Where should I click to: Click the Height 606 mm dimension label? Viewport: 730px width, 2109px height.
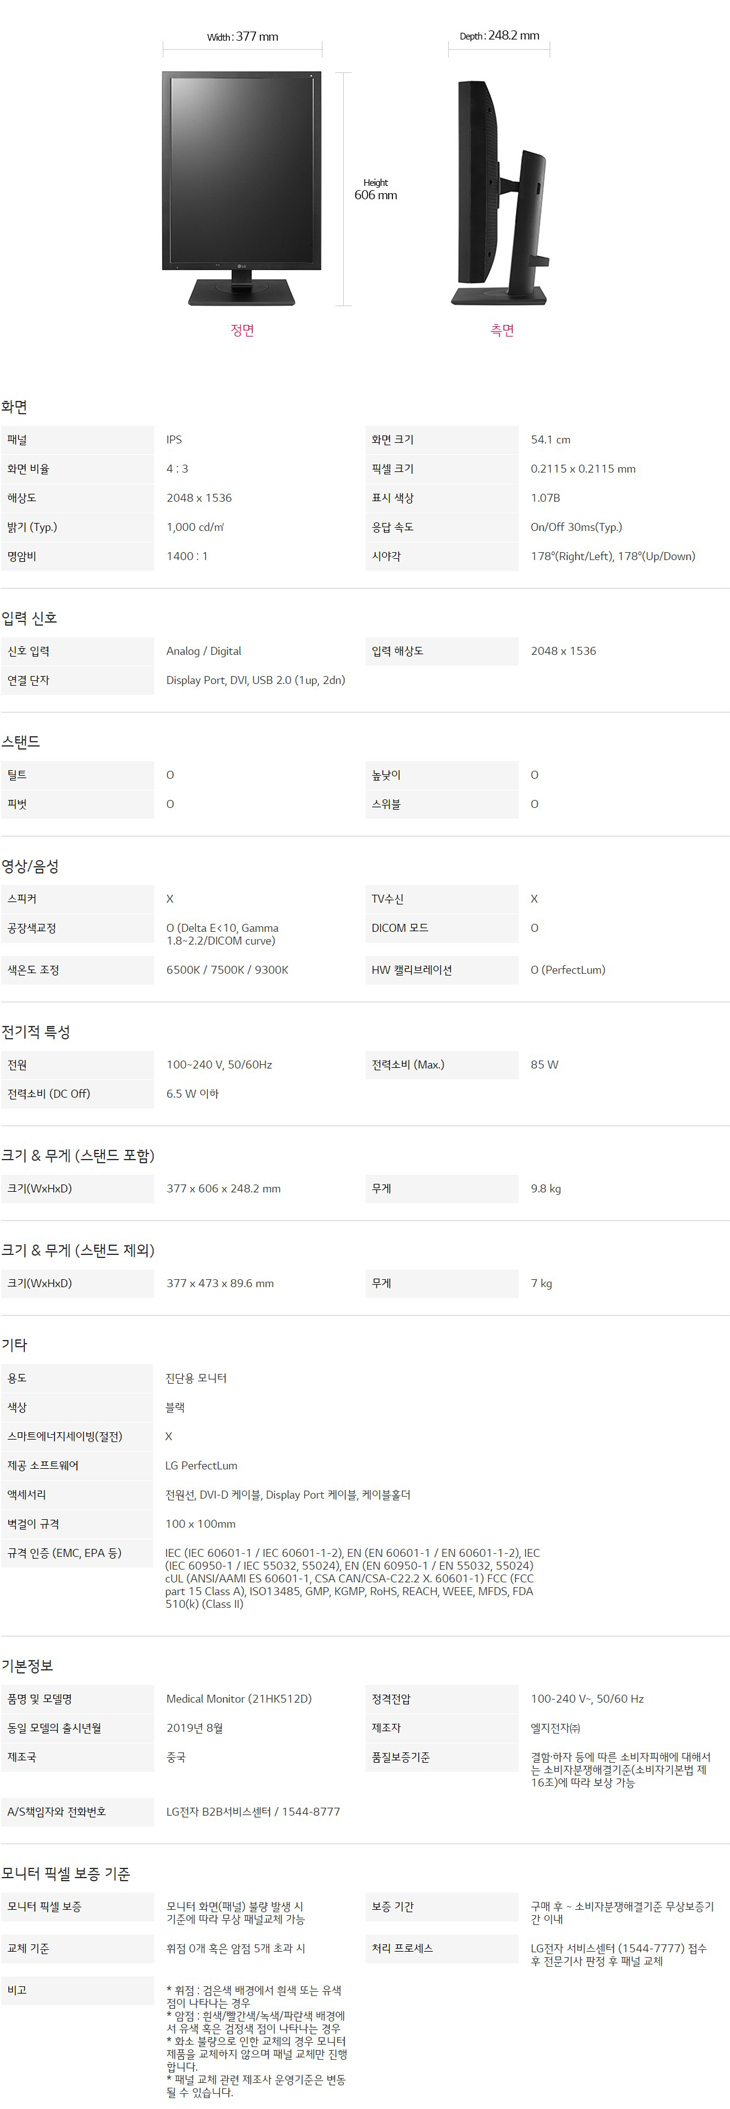point(375,190)
